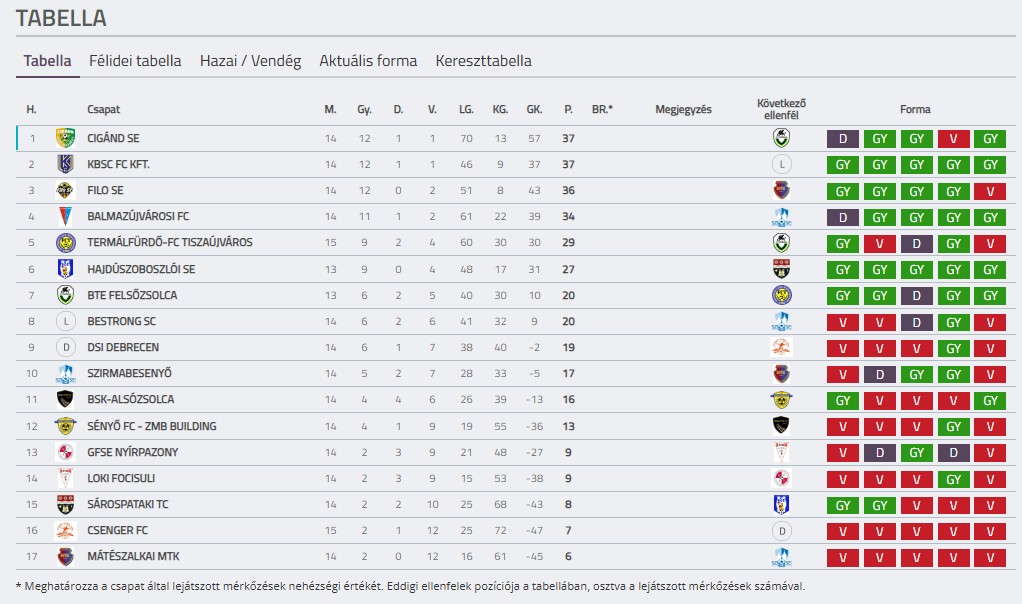Screen dimensions: 1022x604
Task: Select Aktuális forma tab
Action: click(x=368, y=61)
